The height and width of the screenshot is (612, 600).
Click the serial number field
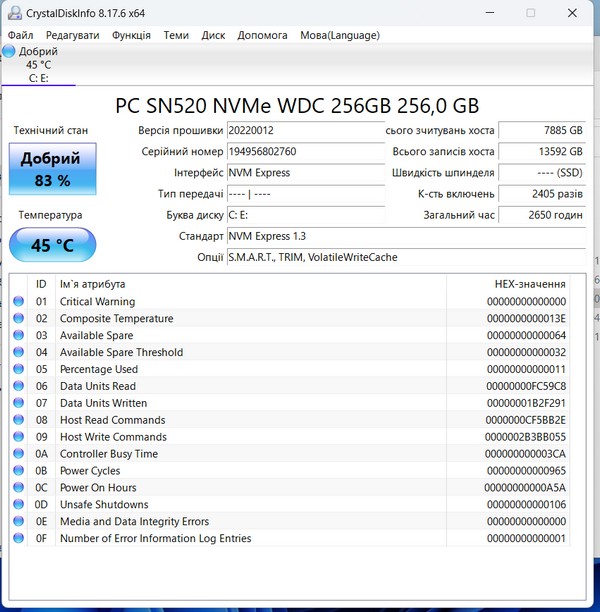[304, 152]
